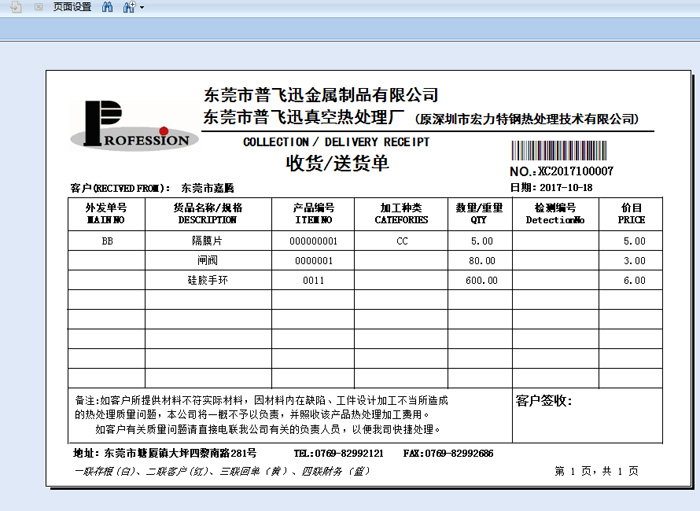Click page indicator 第 1 页，共 1 页
This screenshot has height=511, width=700.
tap(596, 471)
